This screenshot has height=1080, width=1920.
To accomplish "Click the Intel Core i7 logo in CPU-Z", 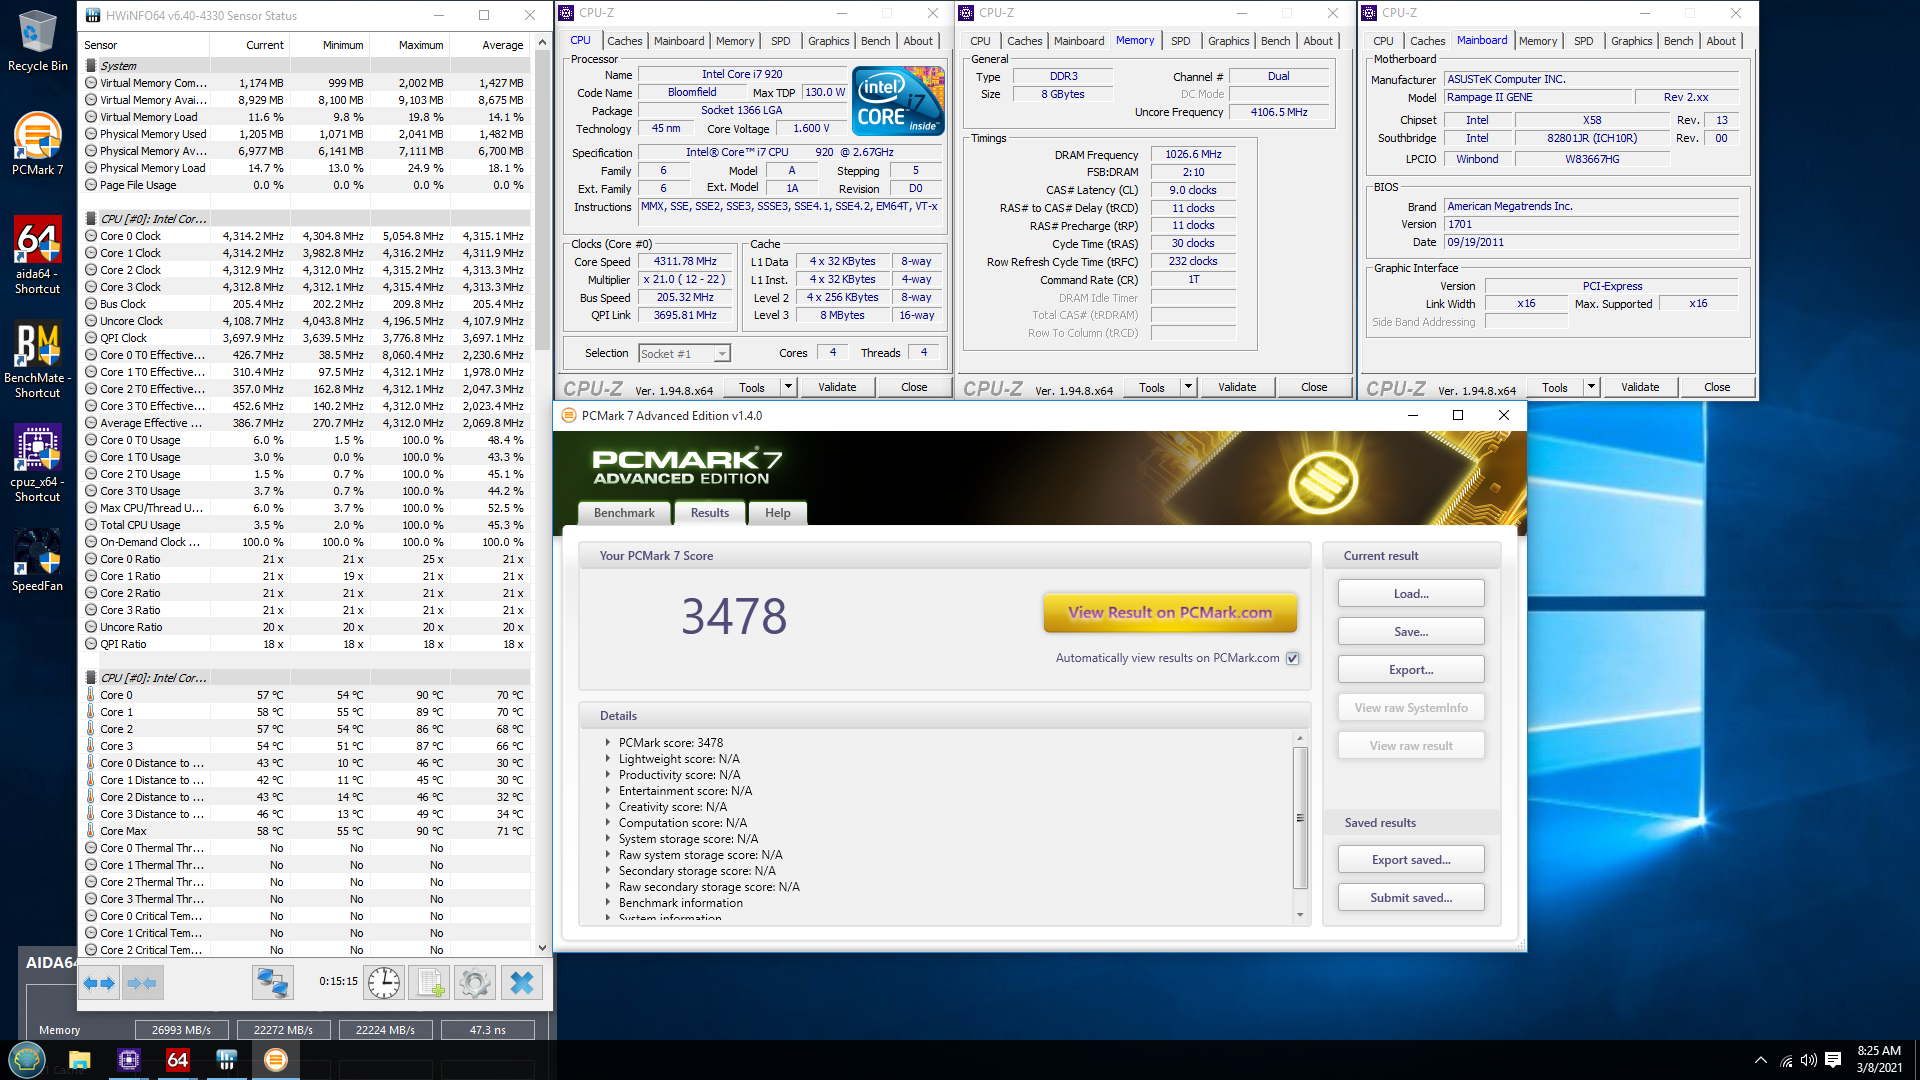I will (x=898, y=100).
